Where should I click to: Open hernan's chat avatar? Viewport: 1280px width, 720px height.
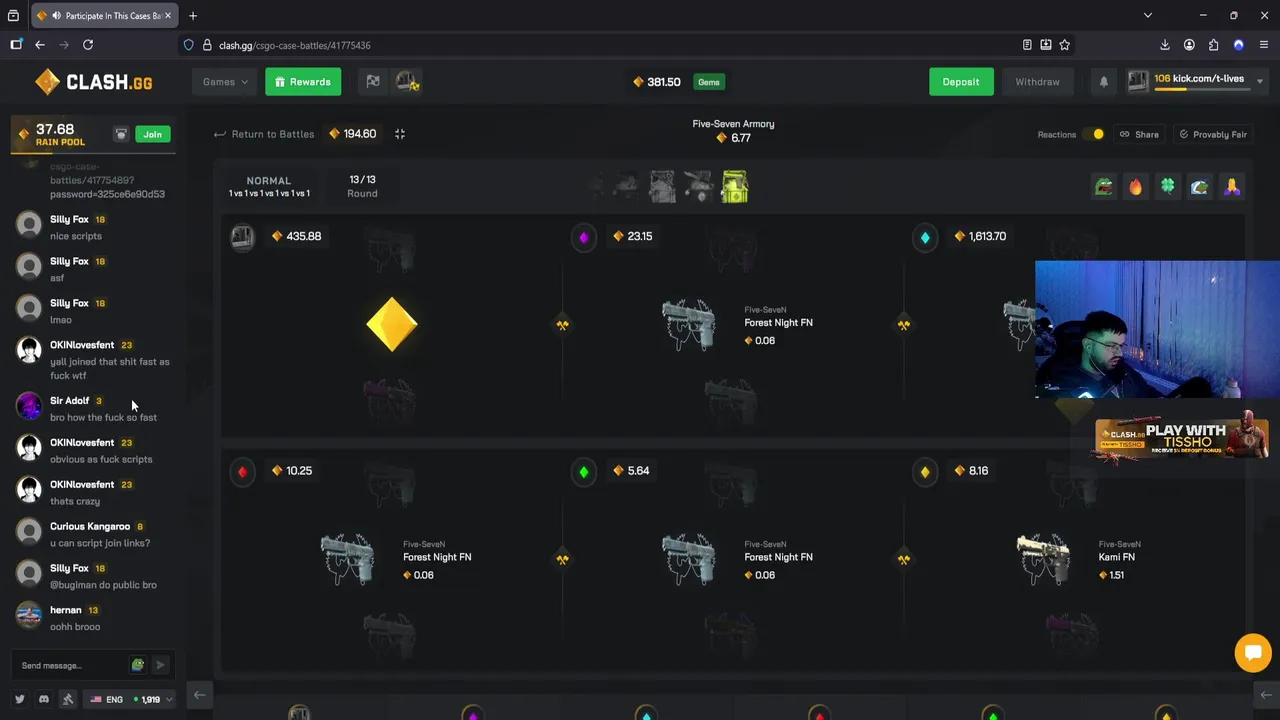pos(29,614)
